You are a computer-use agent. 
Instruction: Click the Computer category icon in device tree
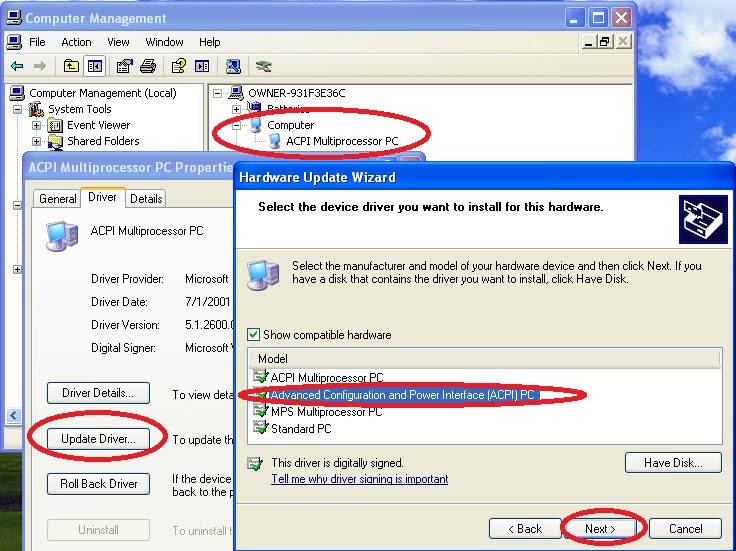click(255, 125)
